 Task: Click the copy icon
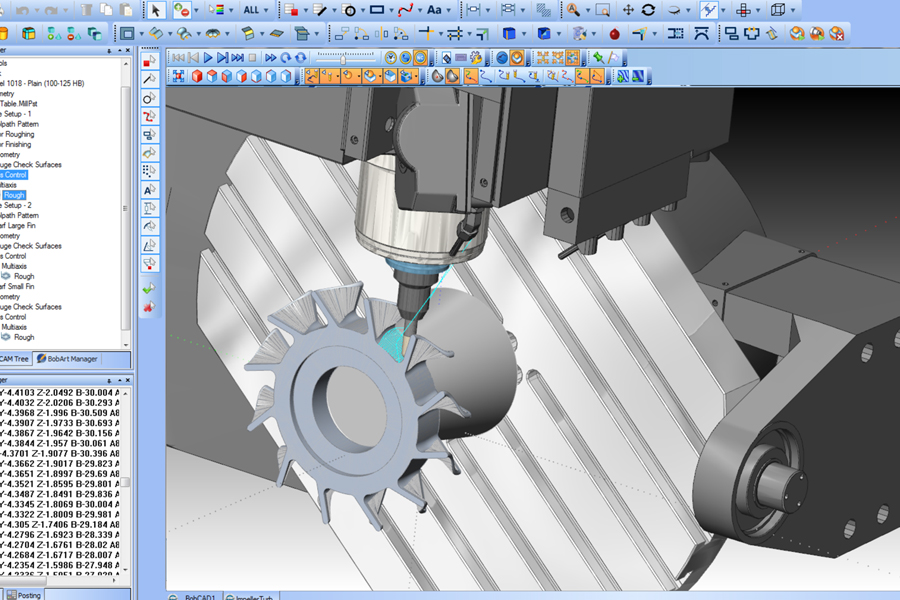pos(107,10)
